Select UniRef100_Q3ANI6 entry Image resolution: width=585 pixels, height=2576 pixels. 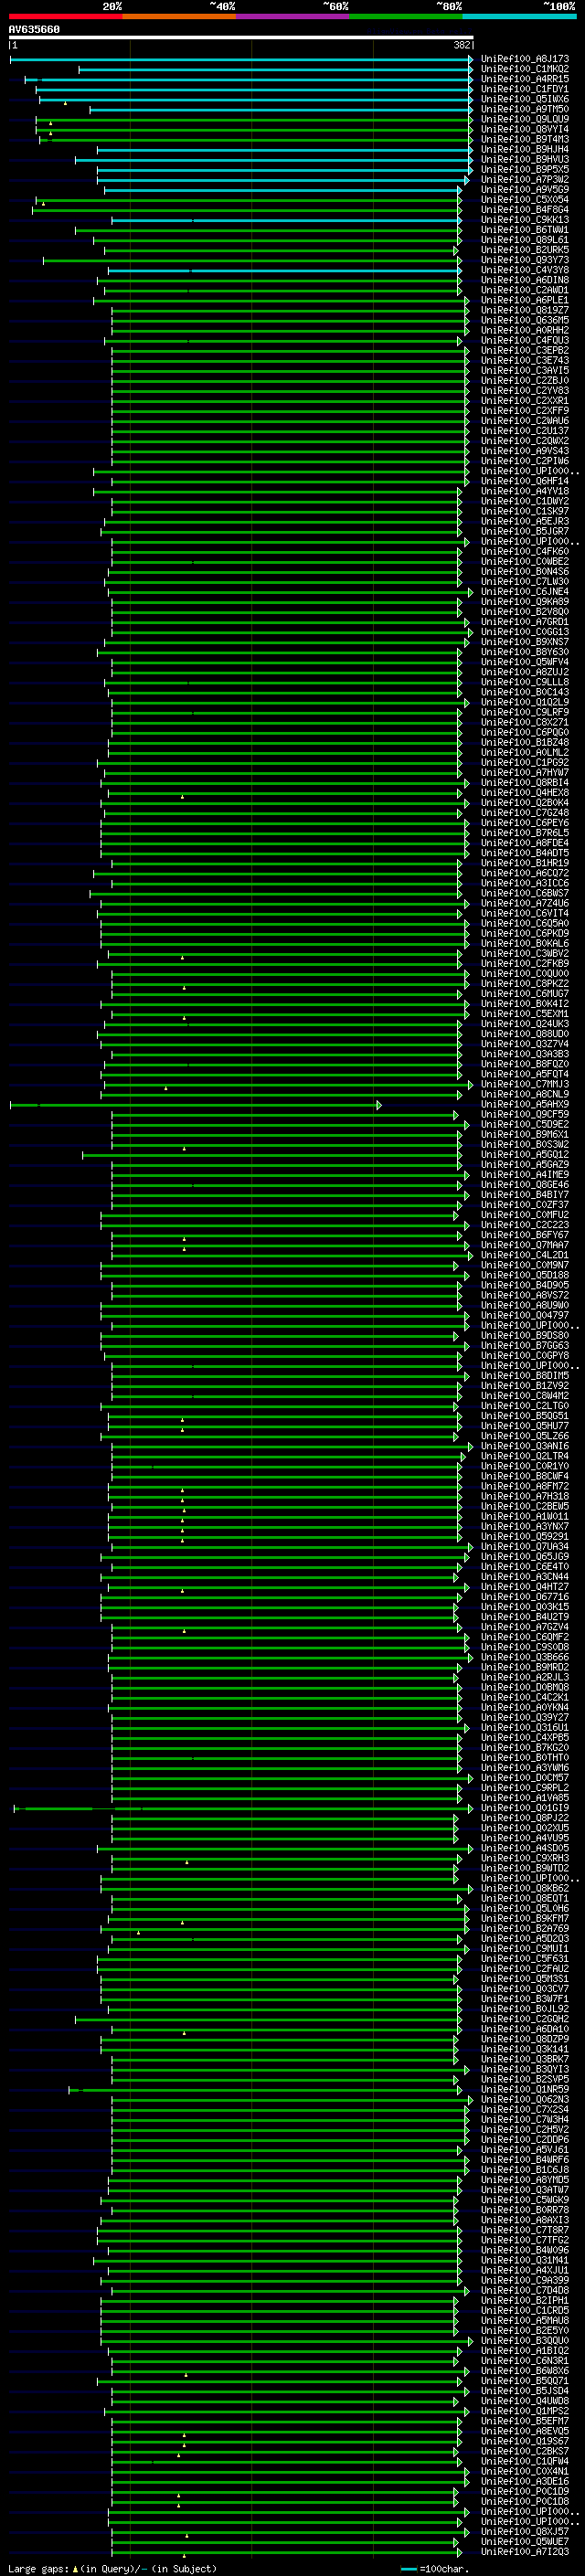(x=525, y=1446)
